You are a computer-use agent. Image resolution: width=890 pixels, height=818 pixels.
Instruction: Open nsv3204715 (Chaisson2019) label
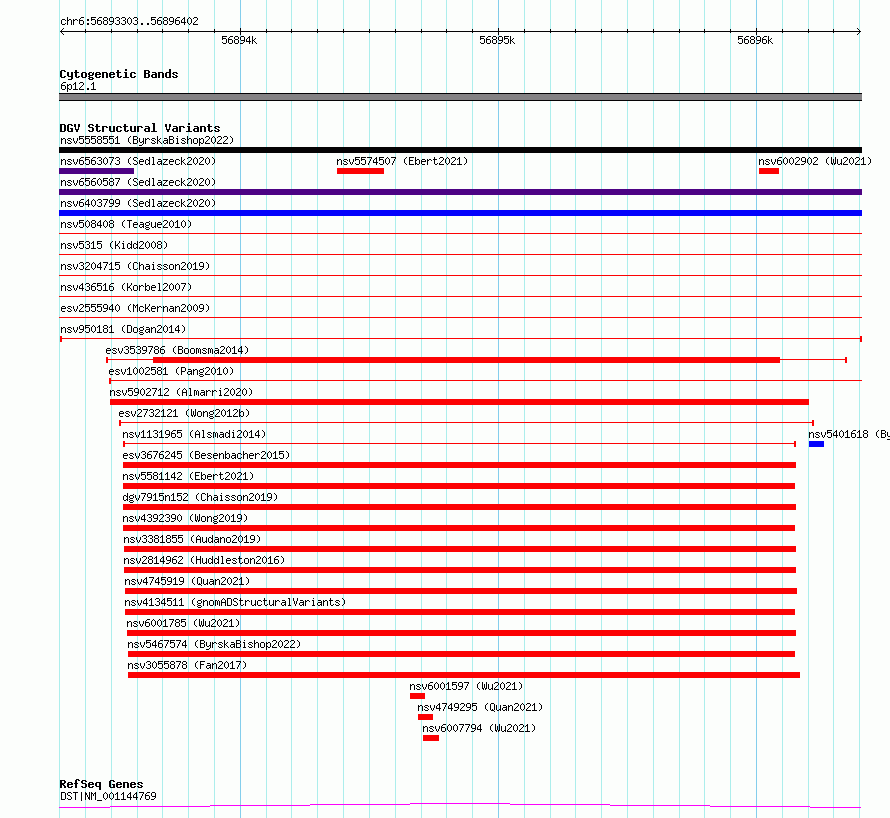click(135, 266)
